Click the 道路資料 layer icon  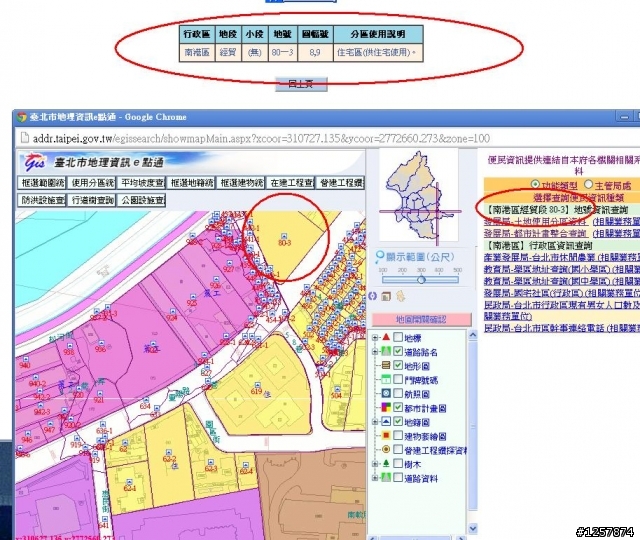(x=386, y=477)
